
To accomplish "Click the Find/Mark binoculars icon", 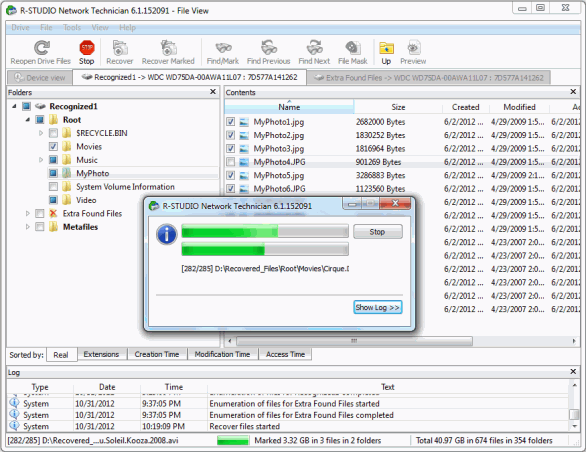I will 223,48.
